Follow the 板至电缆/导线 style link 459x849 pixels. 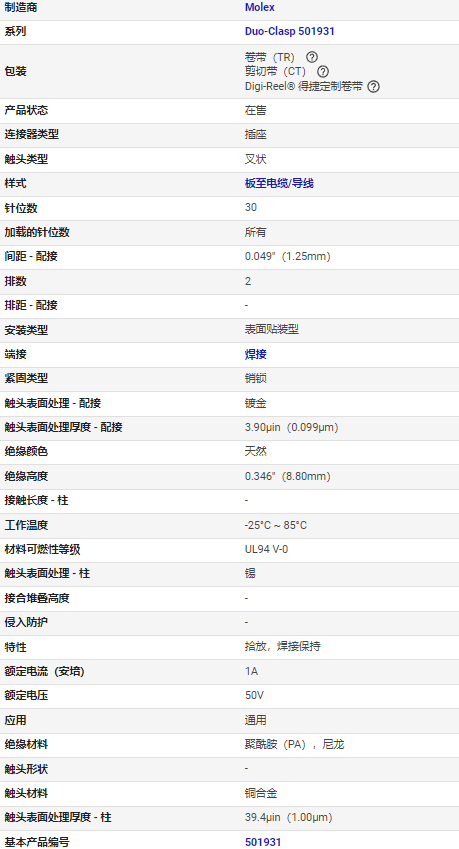click(x=279, y=184)
